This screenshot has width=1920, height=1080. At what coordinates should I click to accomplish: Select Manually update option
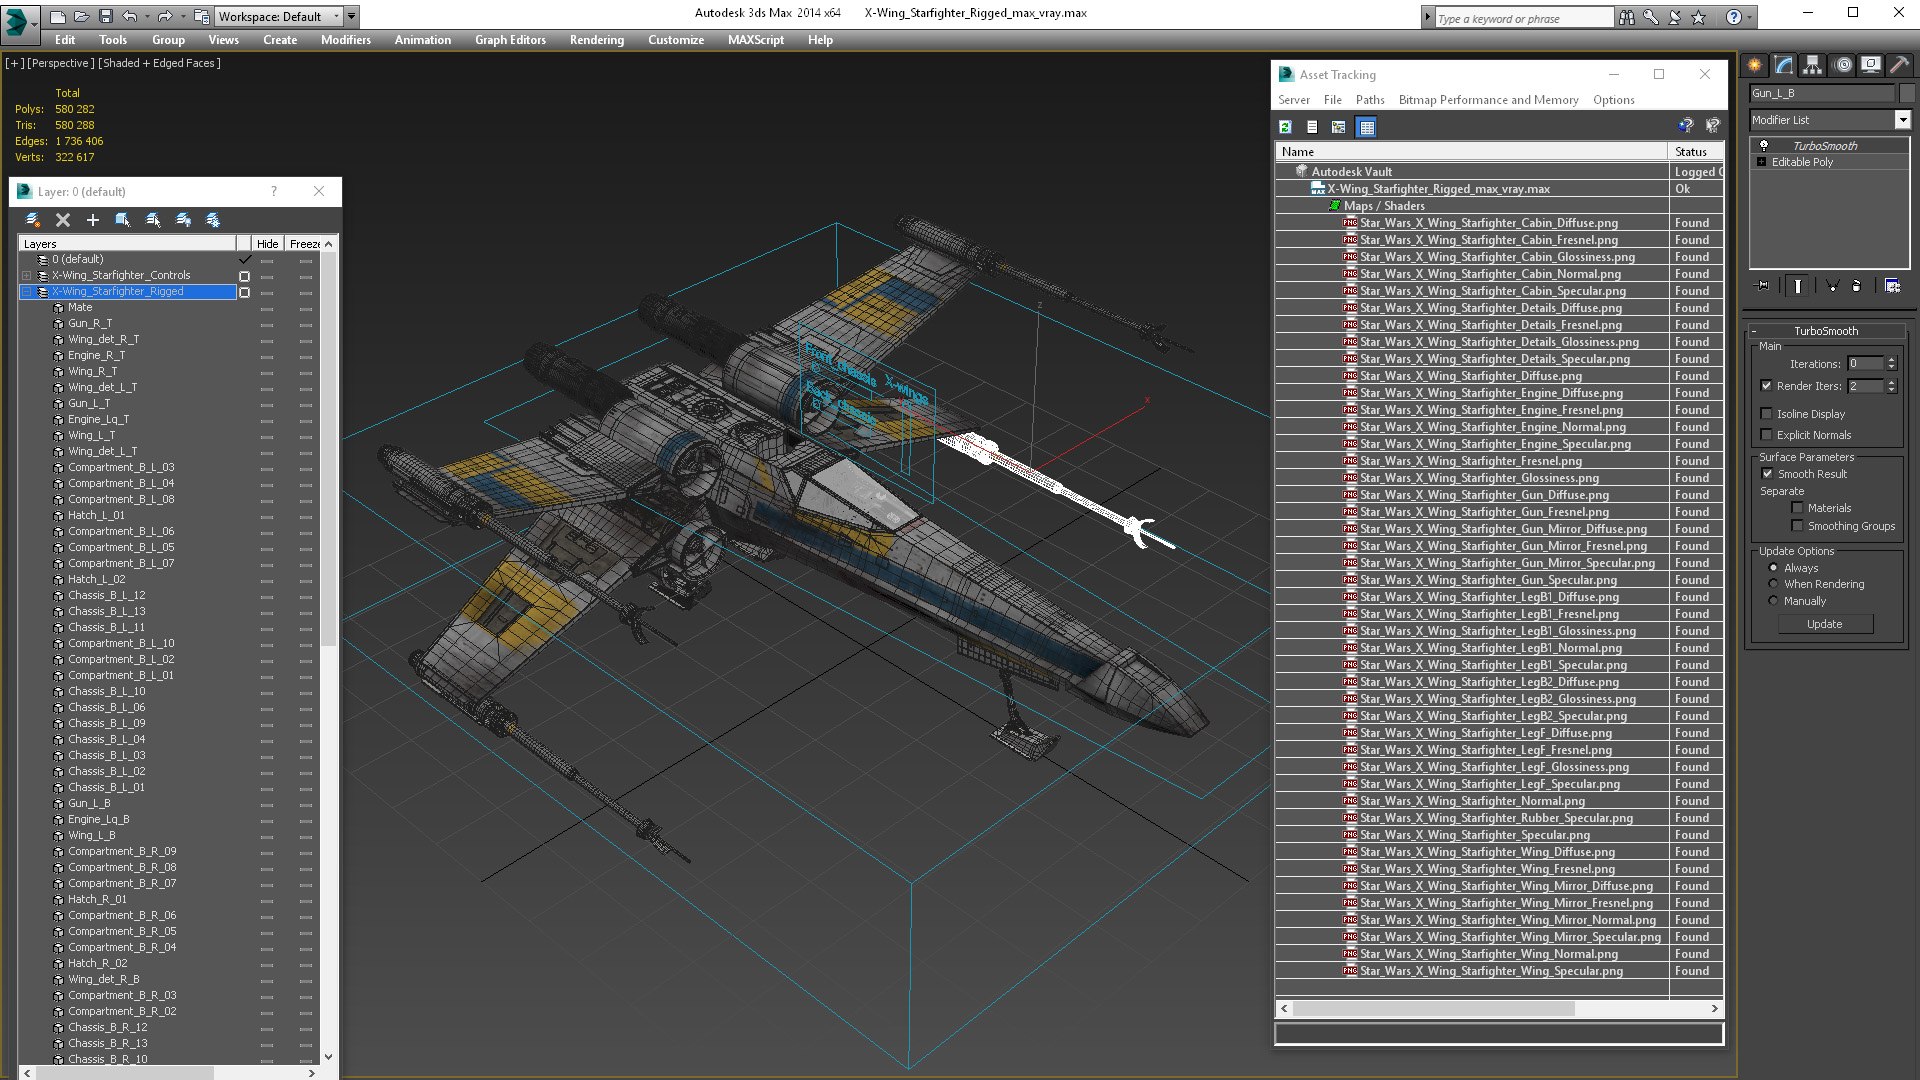click(1773, 601)
